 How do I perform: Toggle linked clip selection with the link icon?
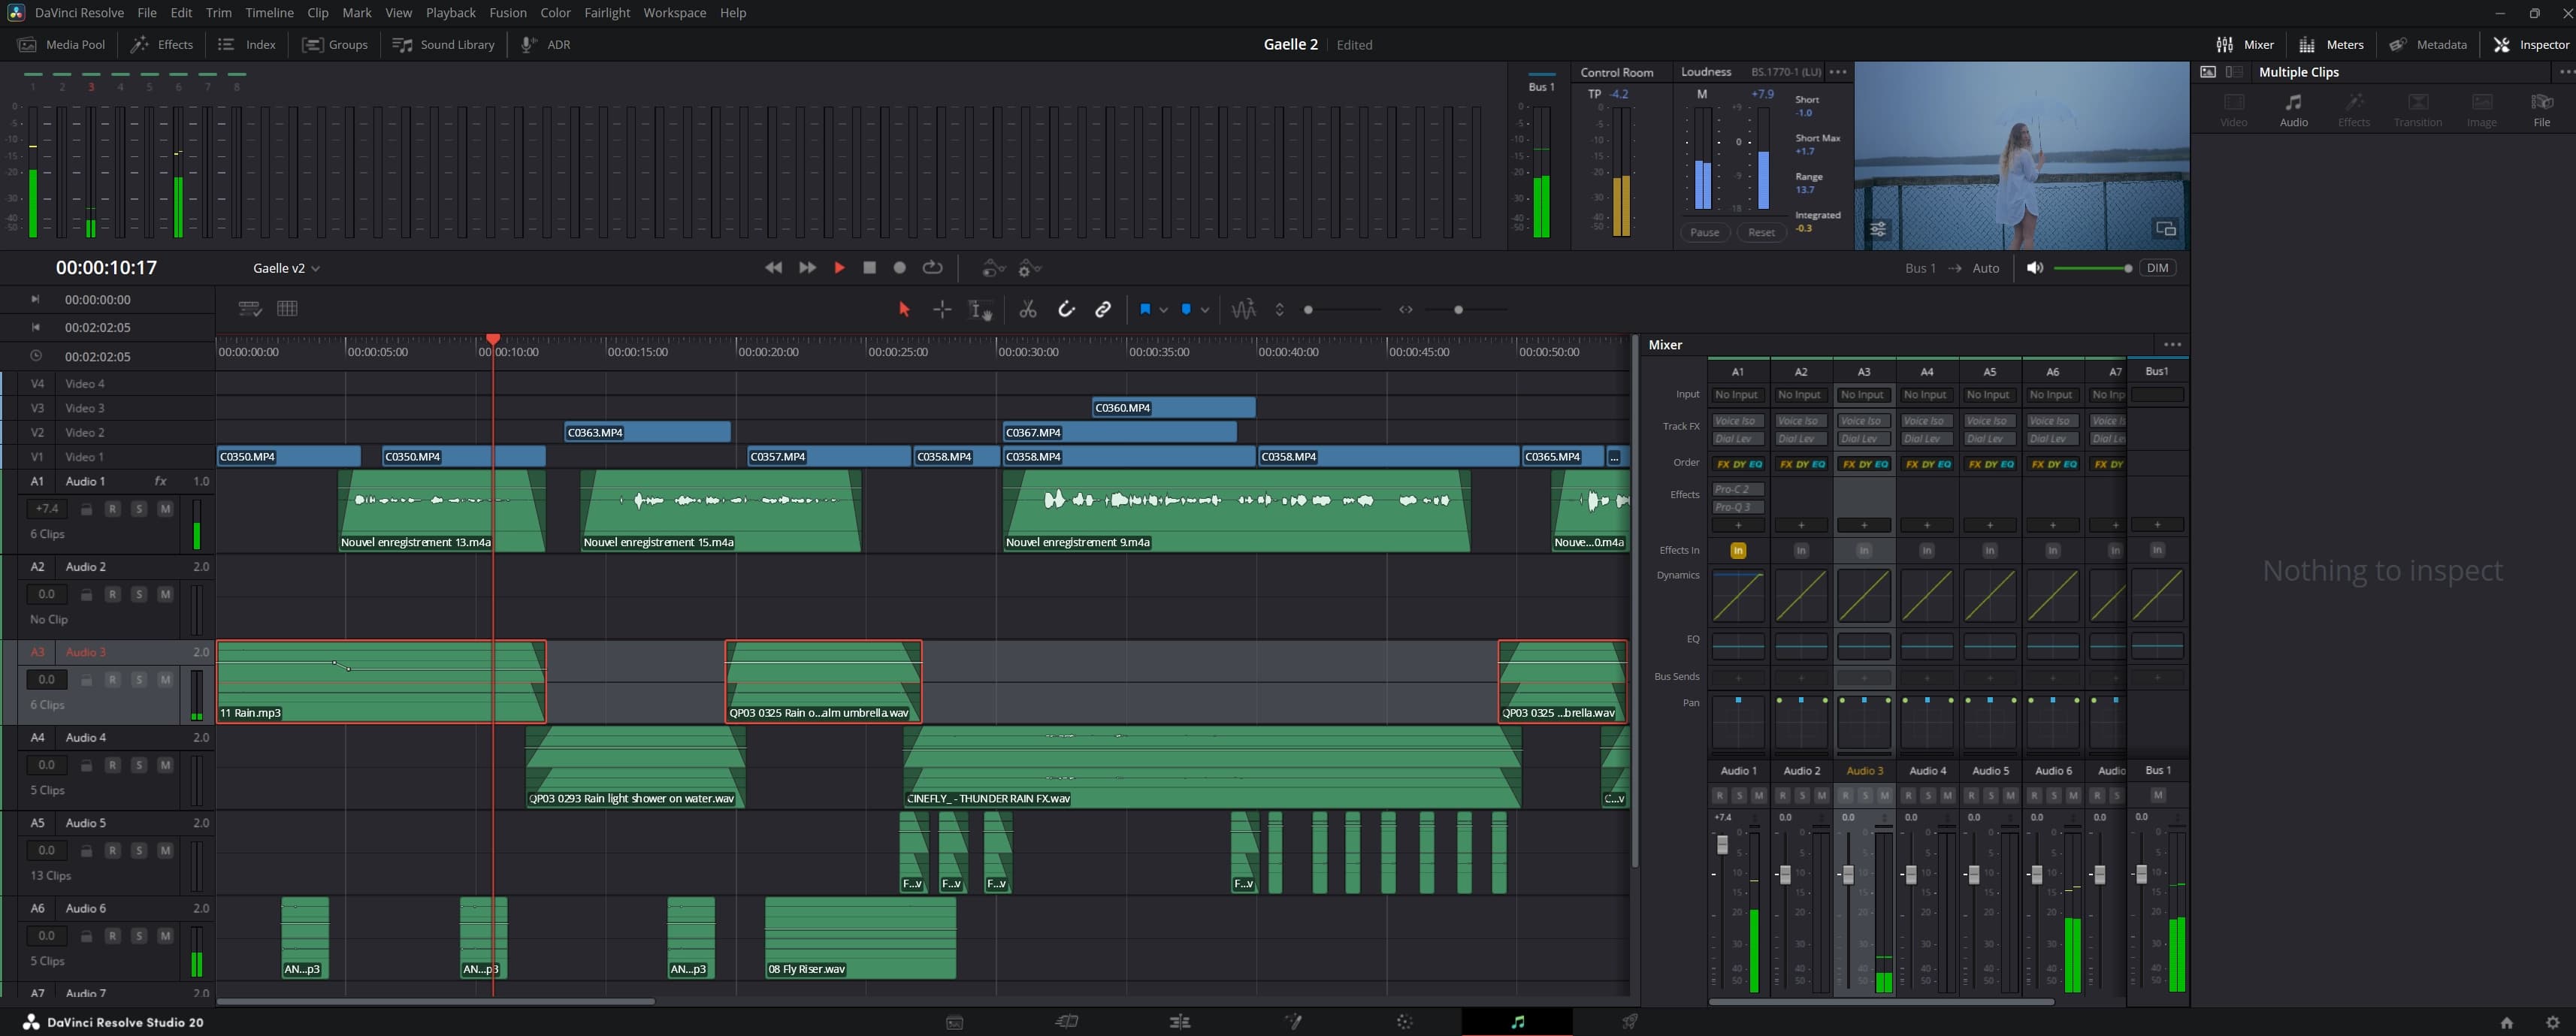[x=1103, y=310]
